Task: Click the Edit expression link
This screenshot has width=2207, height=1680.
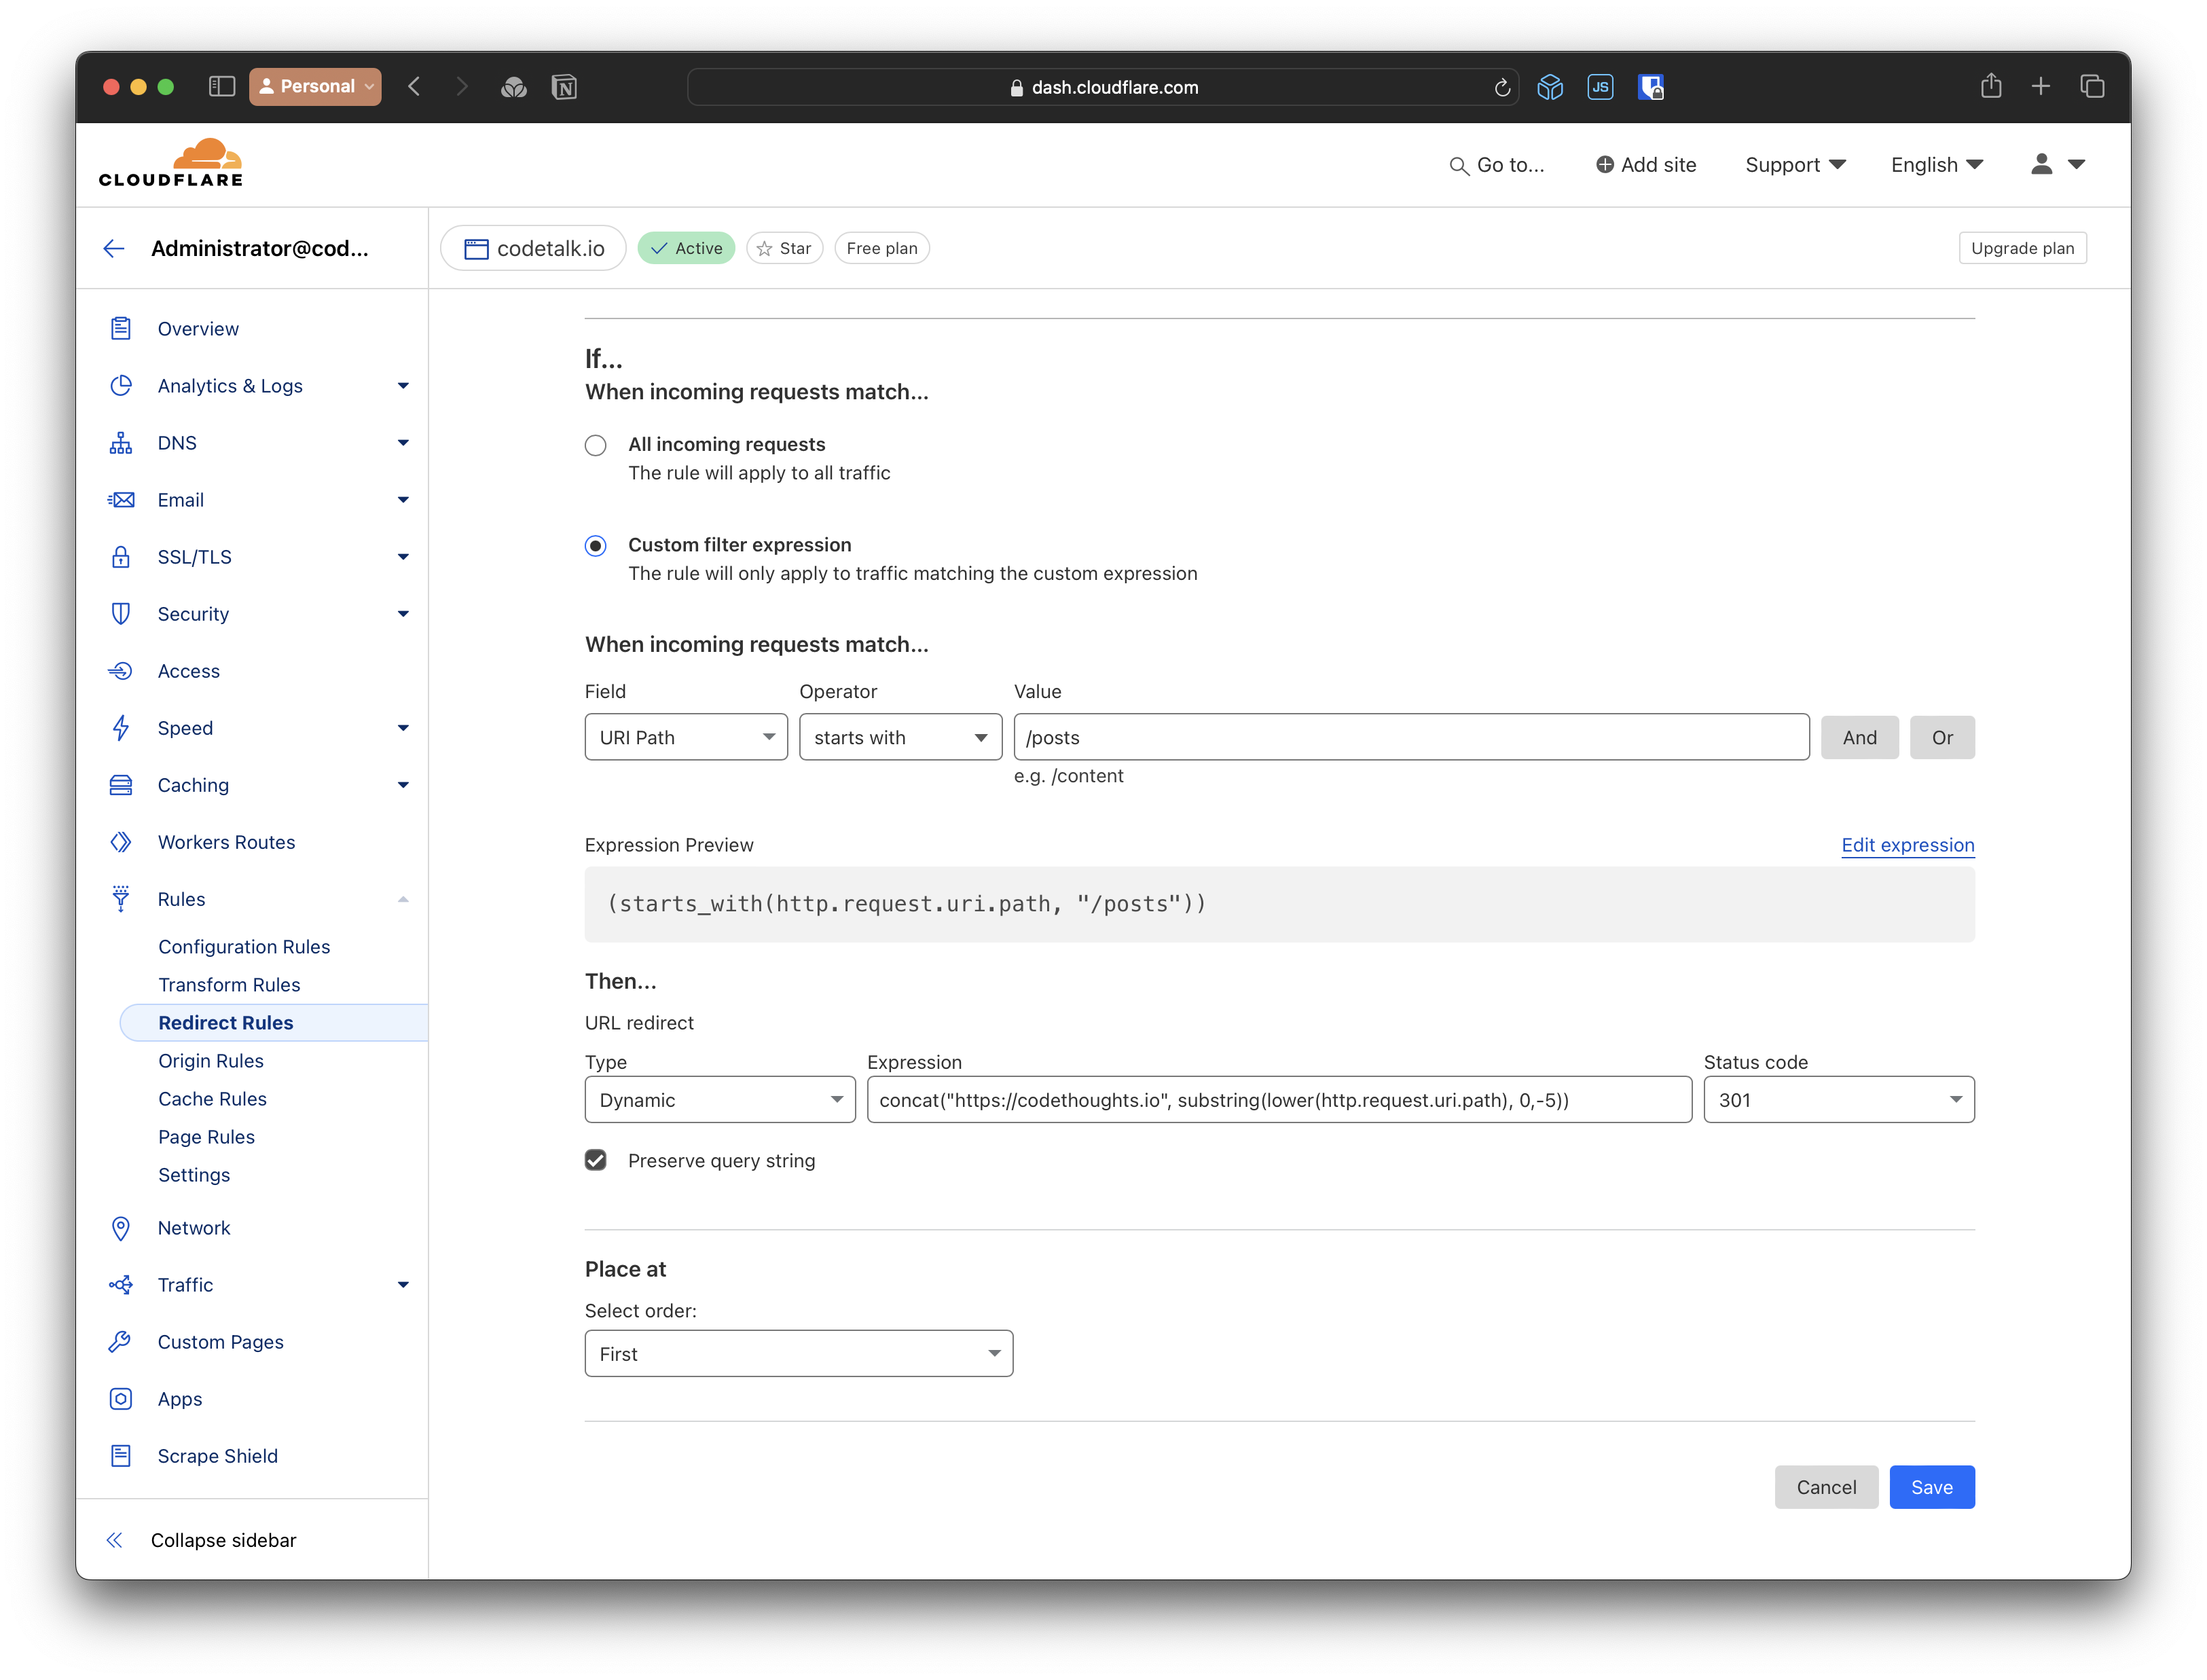Action: (1907, 845)
